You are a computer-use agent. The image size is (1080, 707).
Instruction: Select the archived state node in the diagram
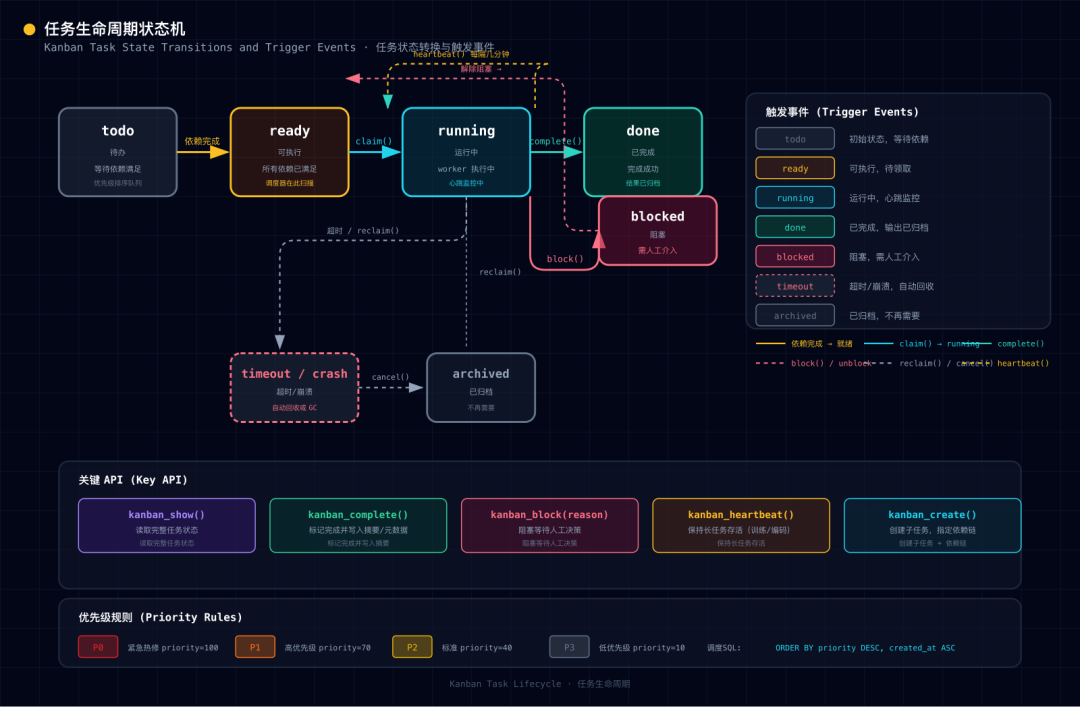[x=481, y=387]
